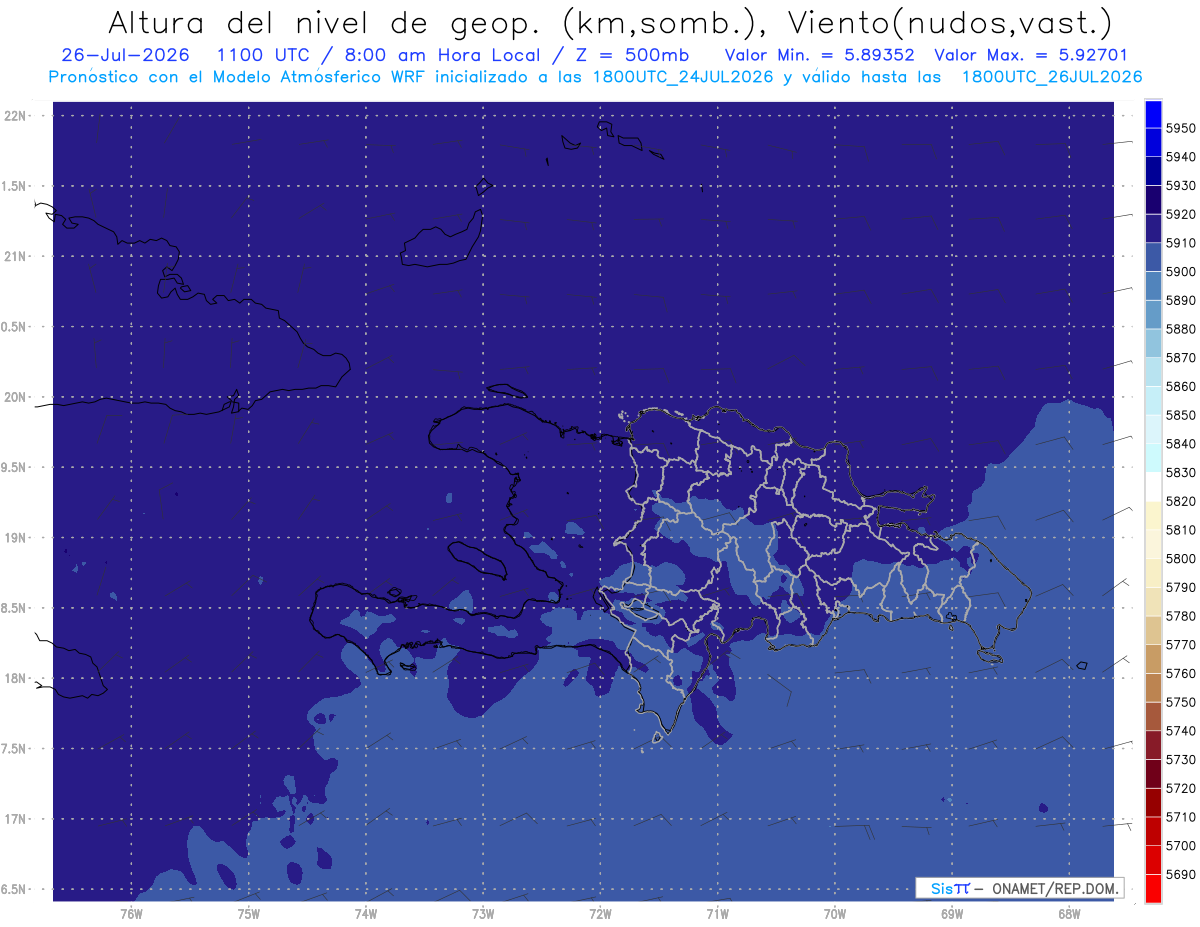Screen dimensions: 1200x927
Task: Click legend color band between 5760 and 5770
Action: [x=1153, y=659]
